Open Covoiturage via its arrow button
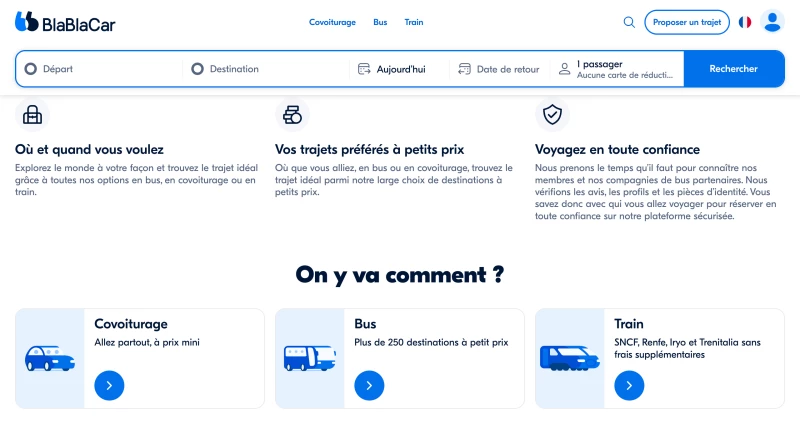 point(109,385)
